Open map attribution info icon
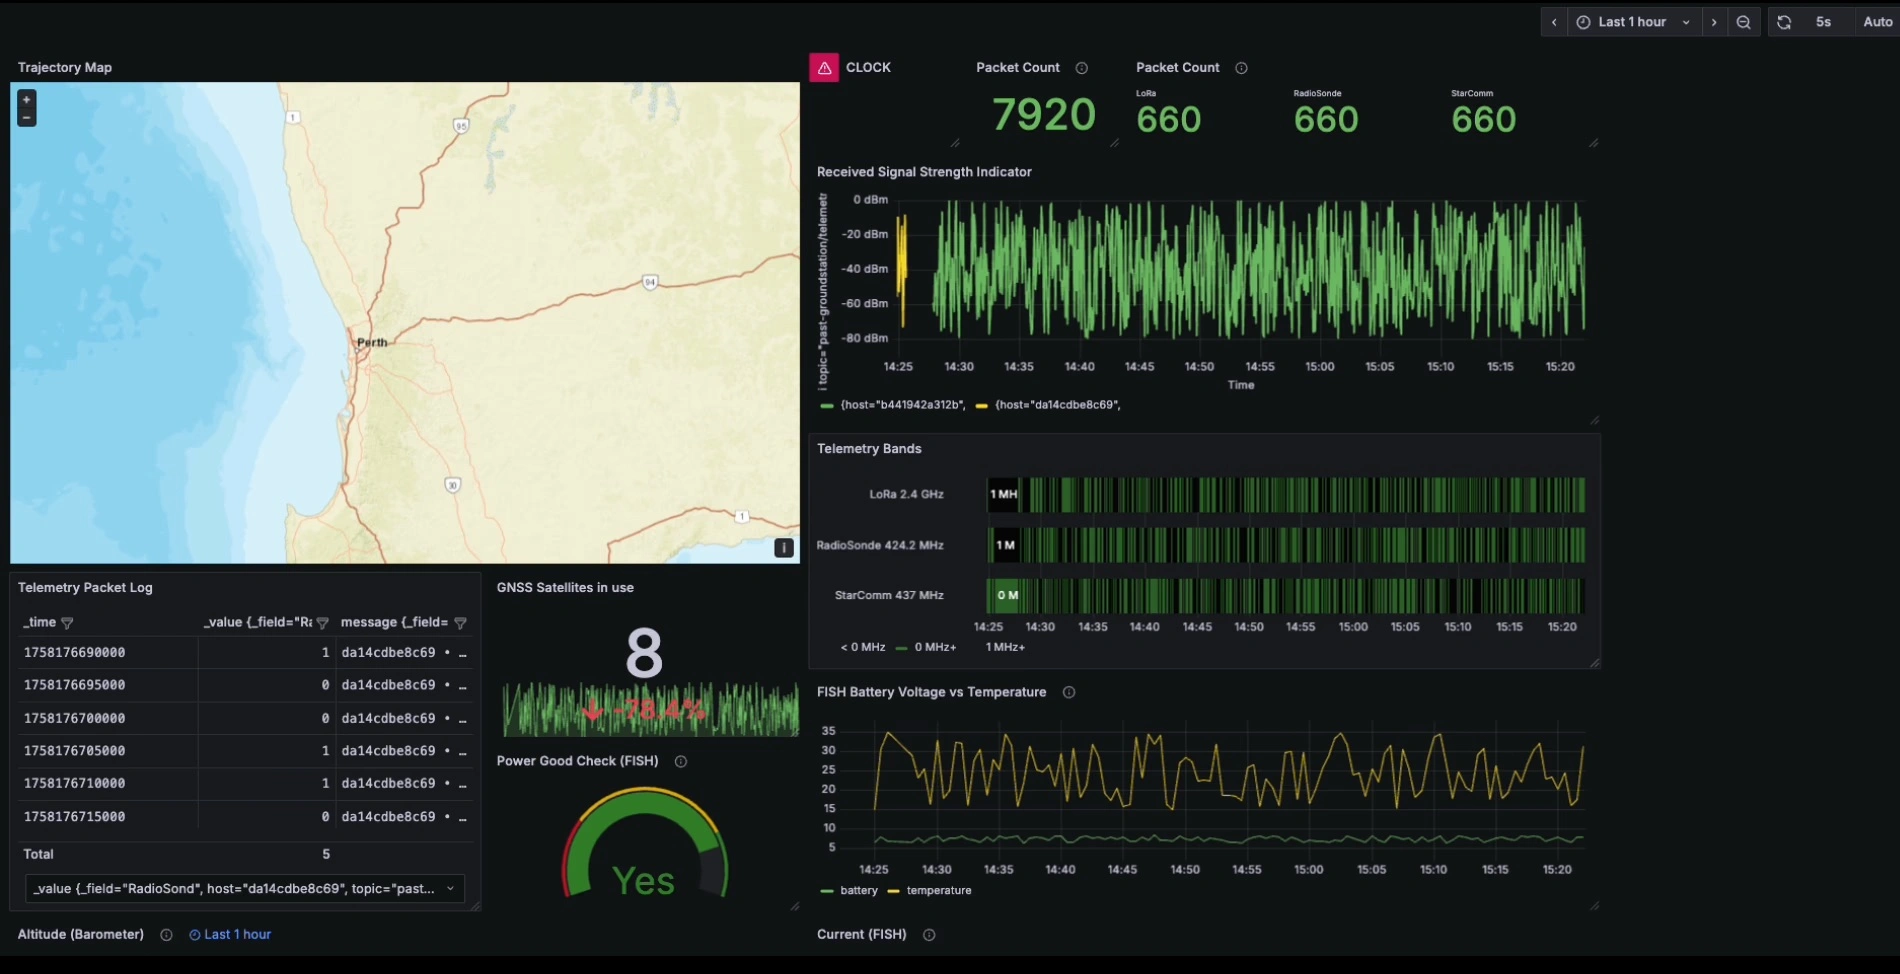Image resolution: width=1900 pixels, height=974 pixels. [784, 548]
